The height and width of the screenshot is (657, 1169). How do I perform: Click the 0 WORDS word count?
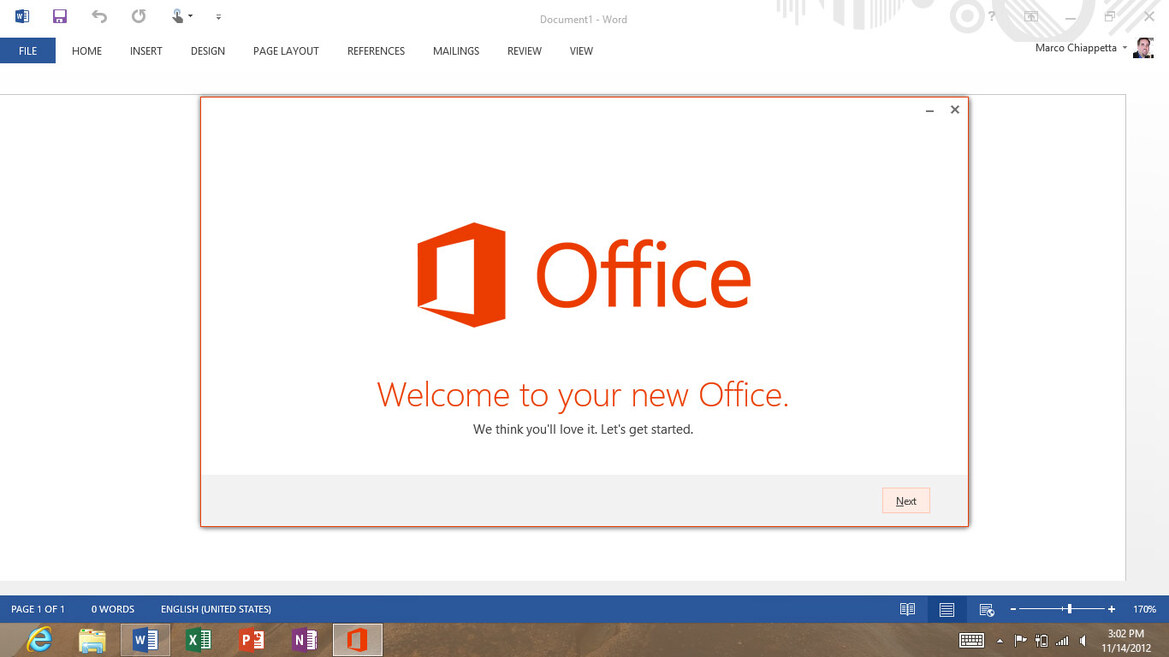coord(113,609)
